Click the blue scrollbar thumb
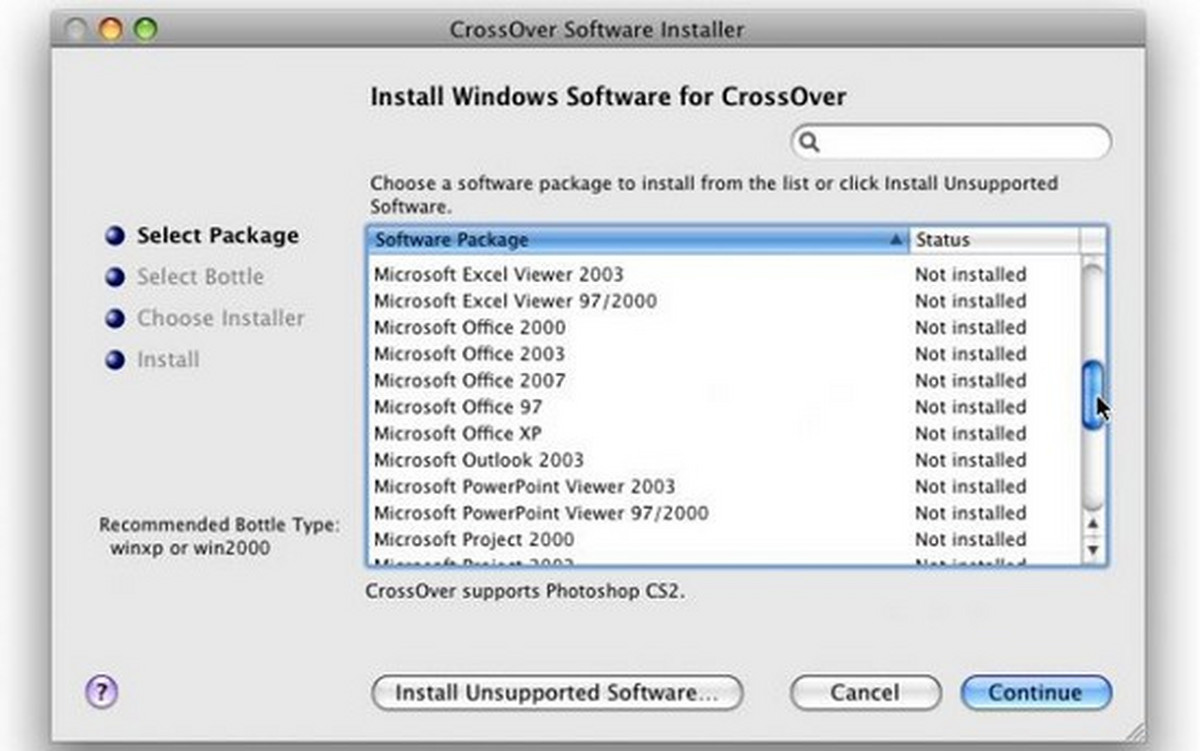1200x751 pixels. [1094, 395]
